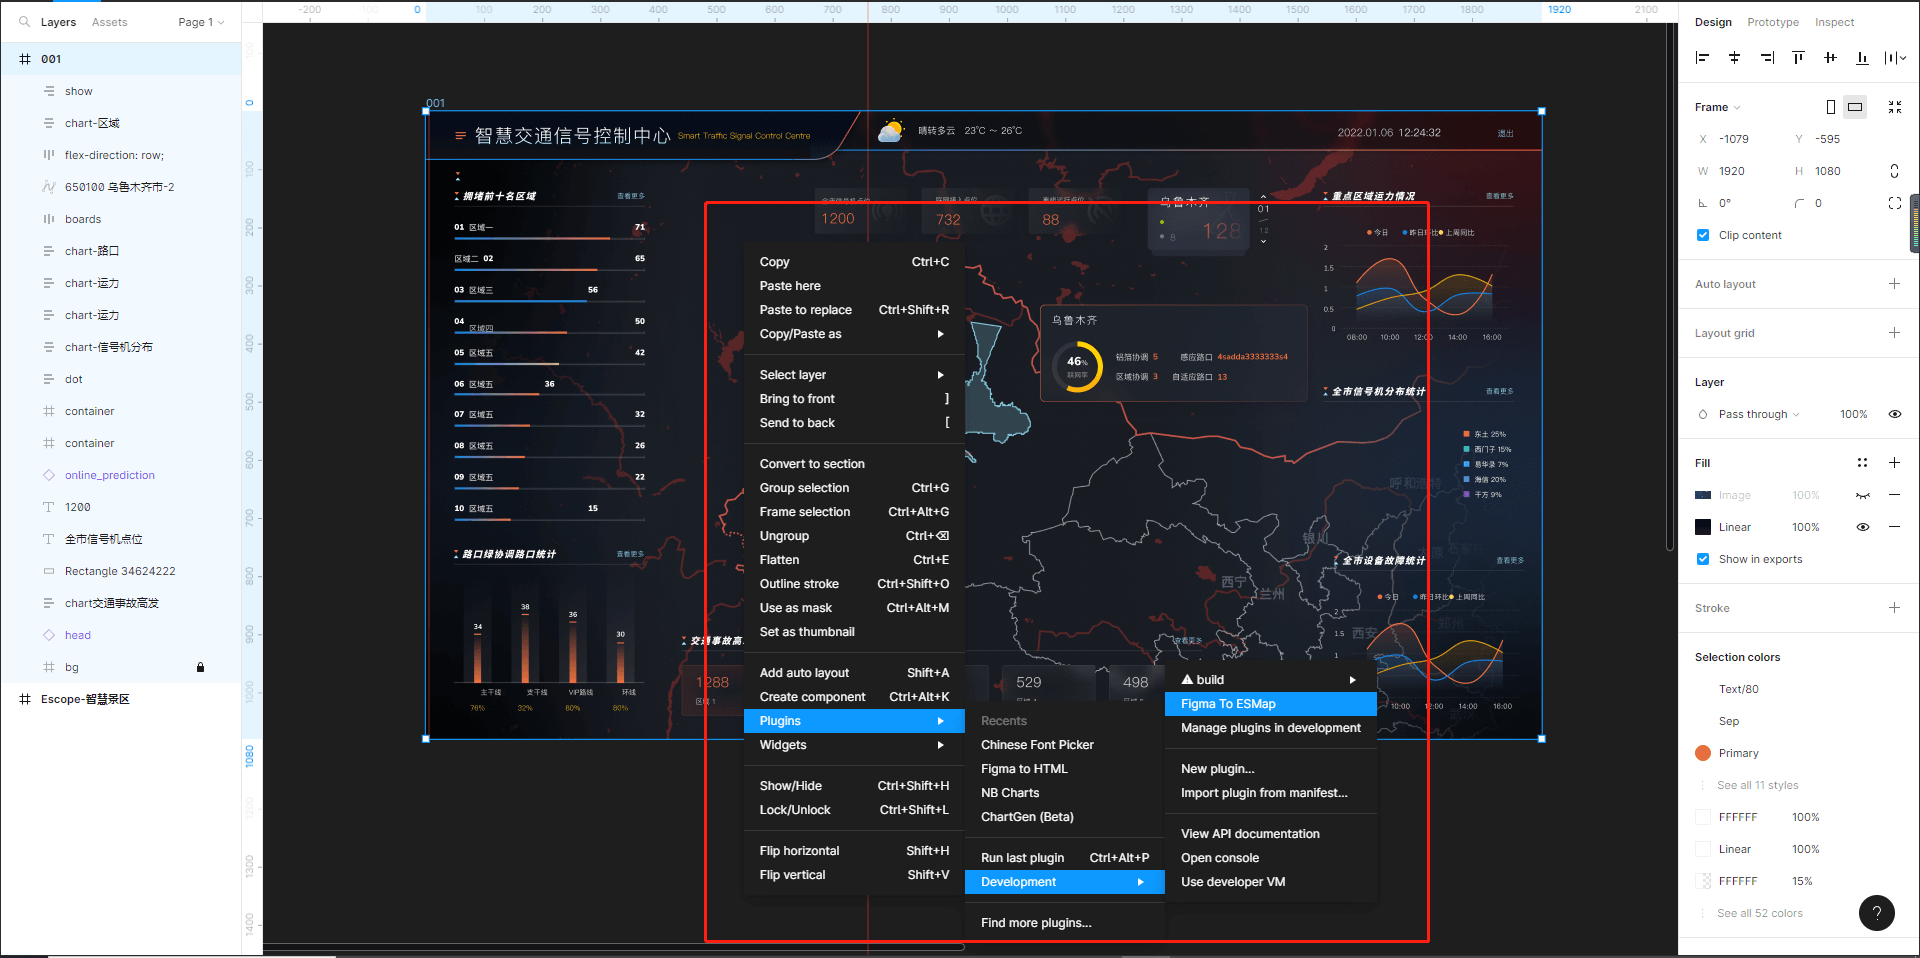Click See all 52 colors

(1759, 913)
